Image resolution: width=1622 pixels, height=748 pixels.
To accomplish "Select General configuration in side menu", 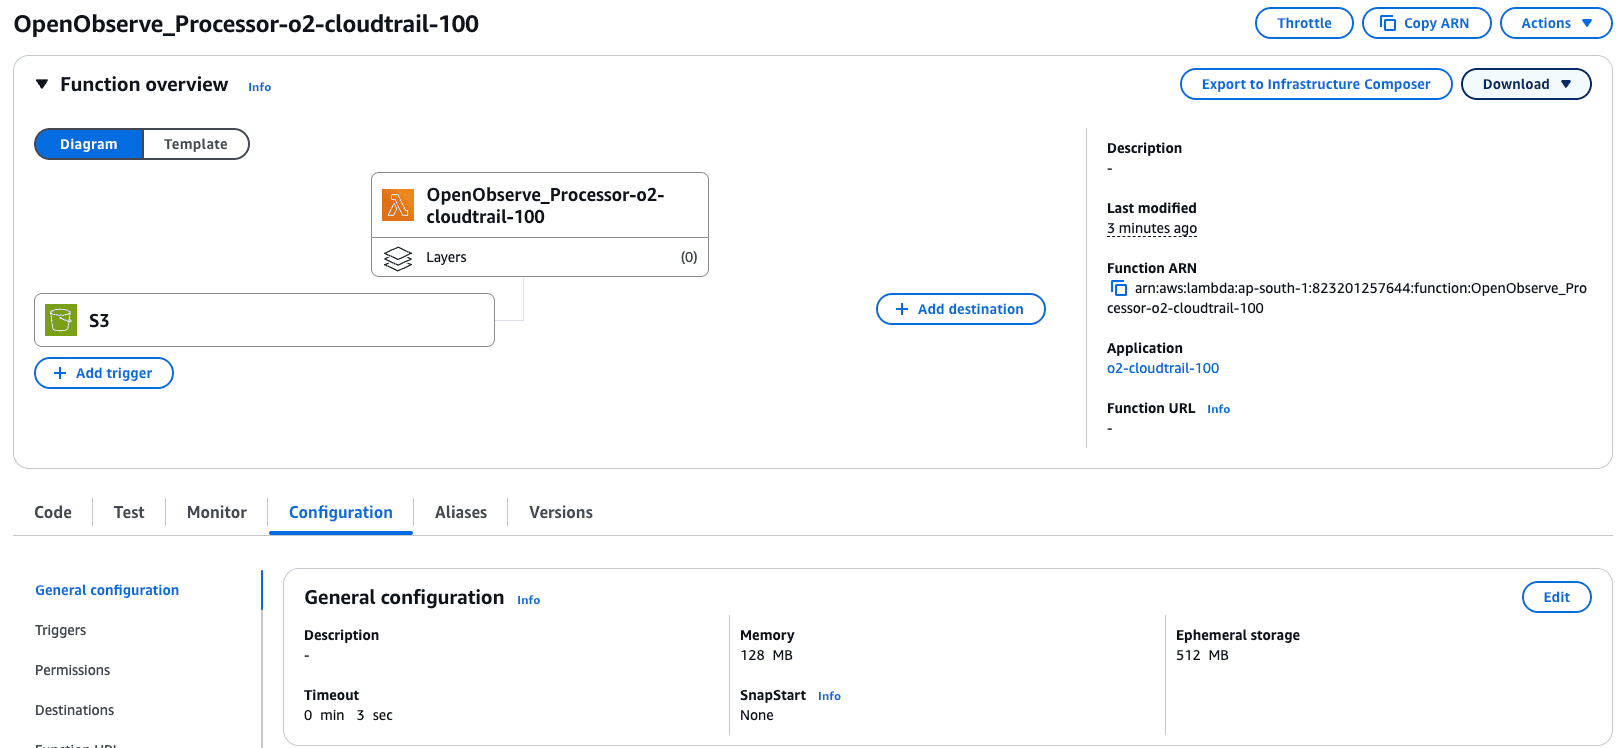I will pos(107,590).
